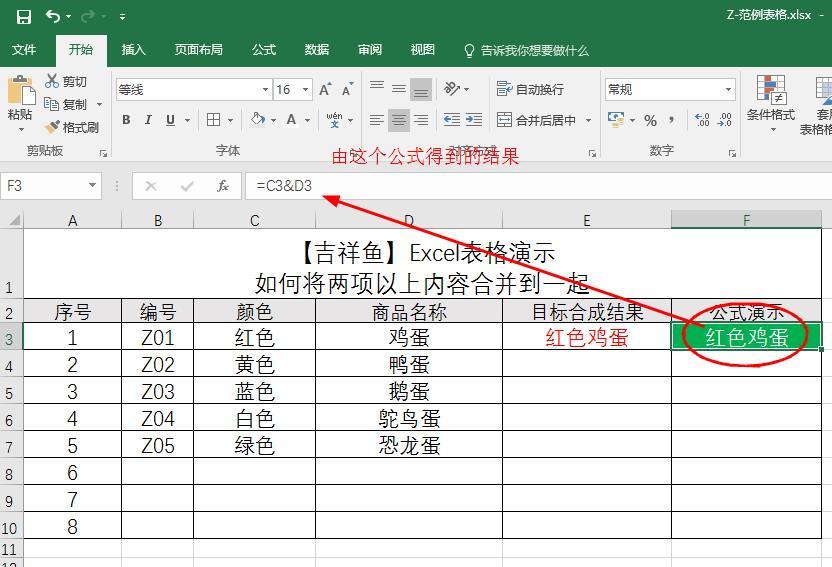Open the font size 16 dropdown

pyautogui.click(x=306, y=90)
